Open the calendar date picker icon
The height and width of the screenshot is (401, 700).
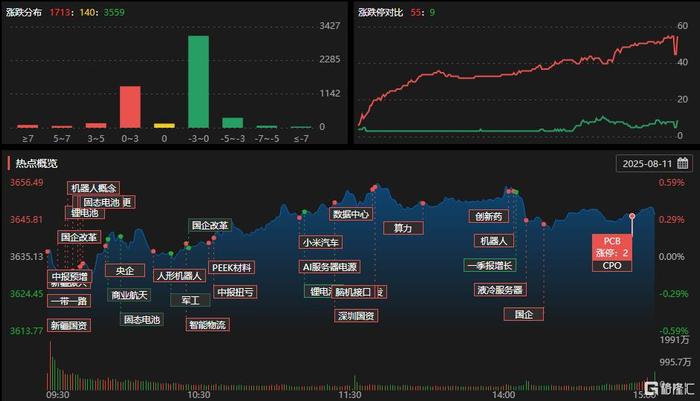pos(682,163)
